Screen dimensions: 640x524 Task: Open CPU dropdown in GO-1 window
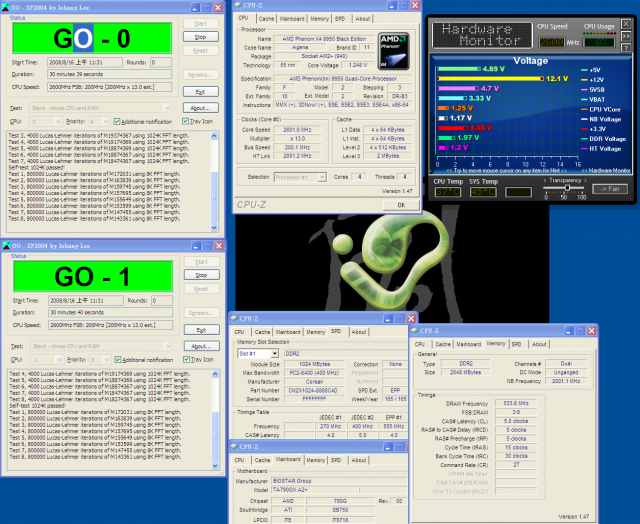click(x=59, y=360)
